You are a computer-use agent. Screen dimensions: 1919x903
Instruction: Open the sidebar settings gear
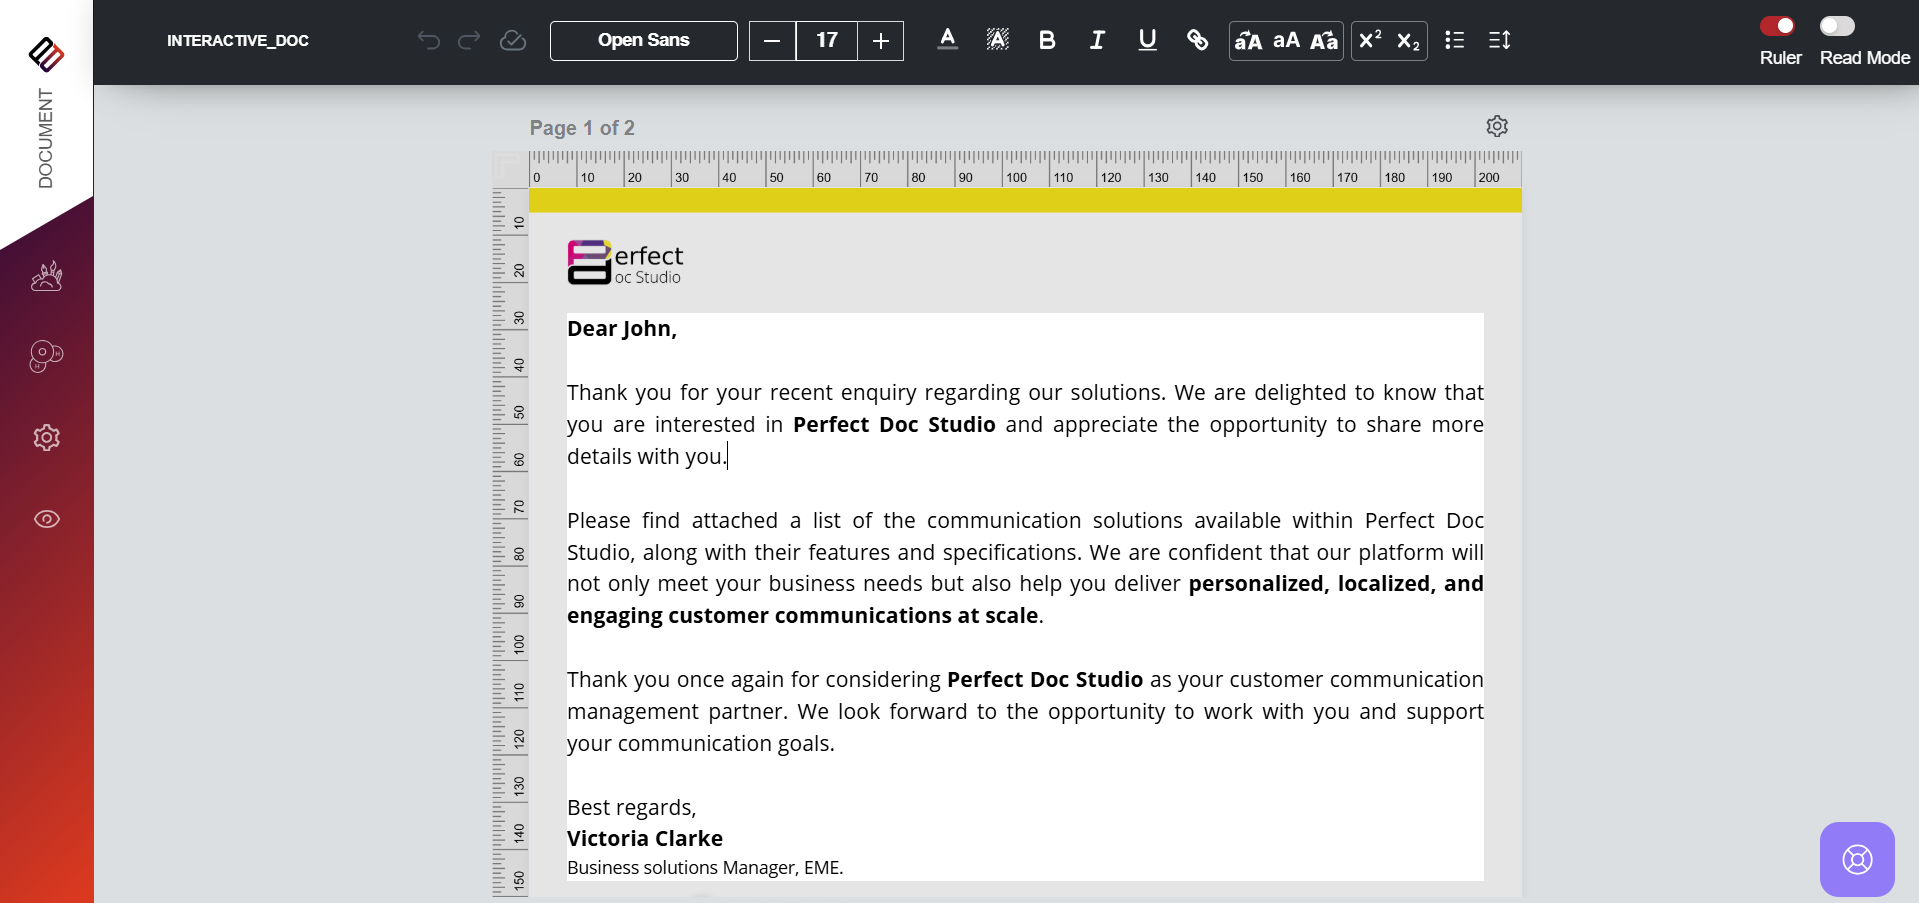47,437
